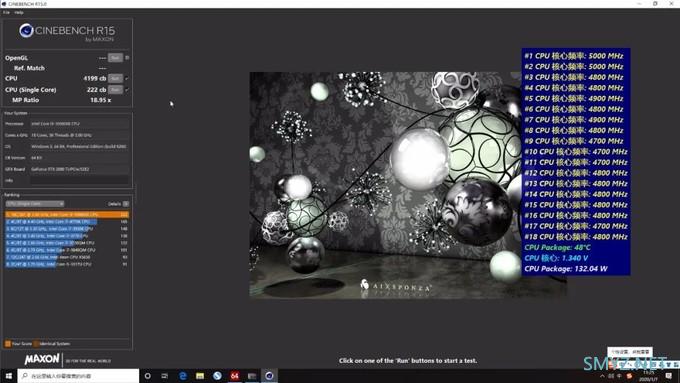Image resolution: width=680 pixels, height=383 pixels.
Task: Click #9 CPU core frequency 4700 MHz line
Action: (574, 141)
